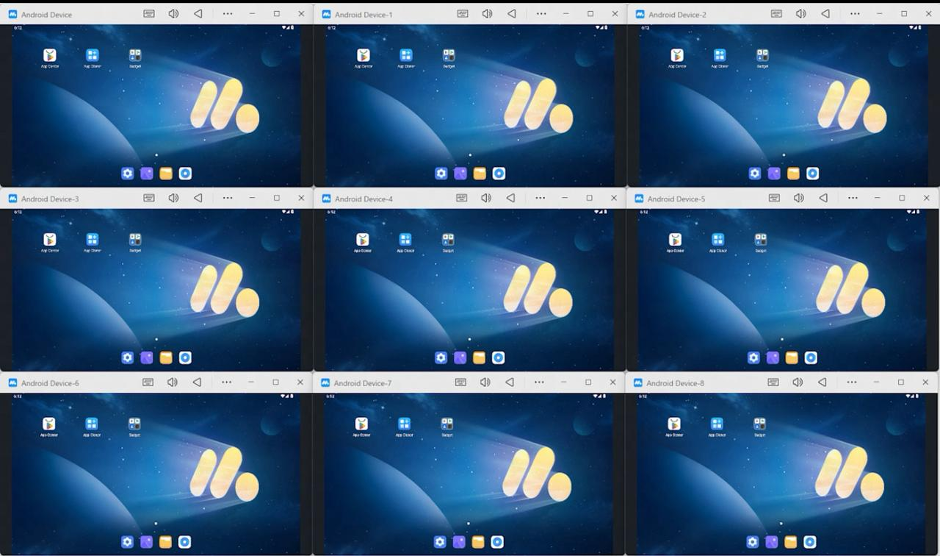Image resolution: width=941 pixels, height=556 pixels.
Task: Open Settings gear in Android Device-2 dock
Action: pos(755,174)
